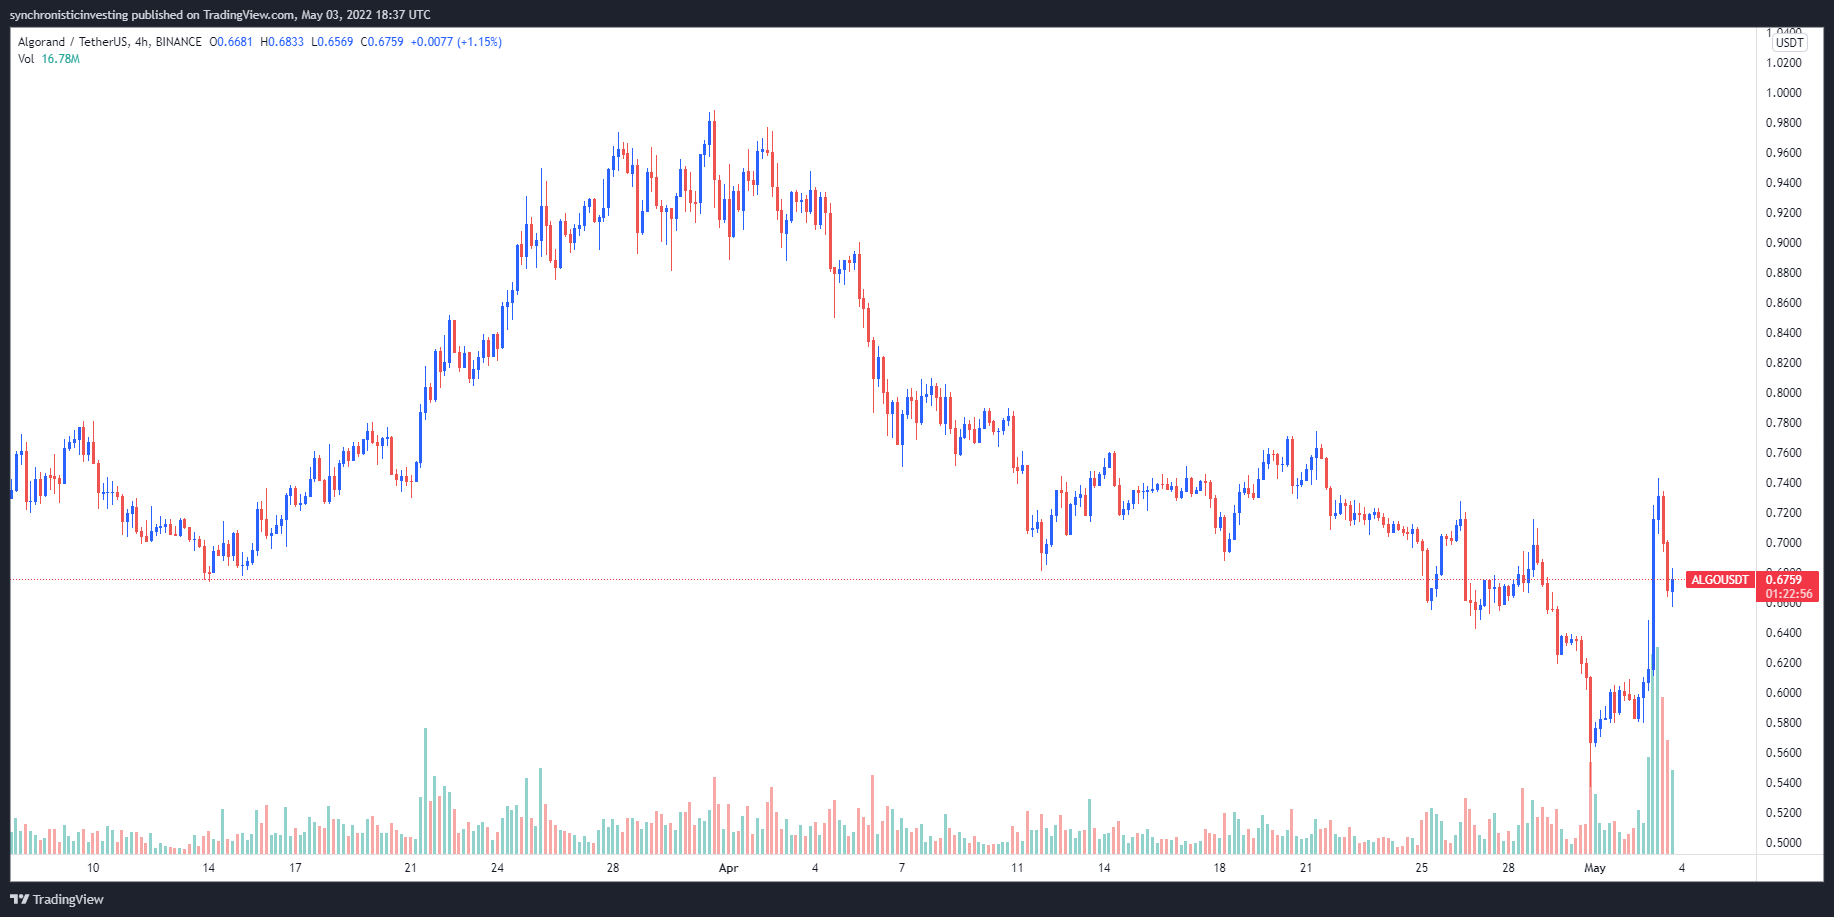Click the 0.5000 price scale level

pos(1783,843)
